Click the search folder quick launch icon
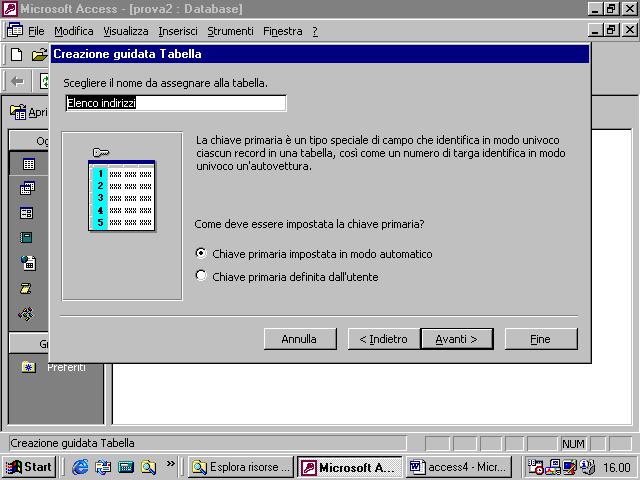The height and width of the screenshot is (480, 640). click(149, 467)
